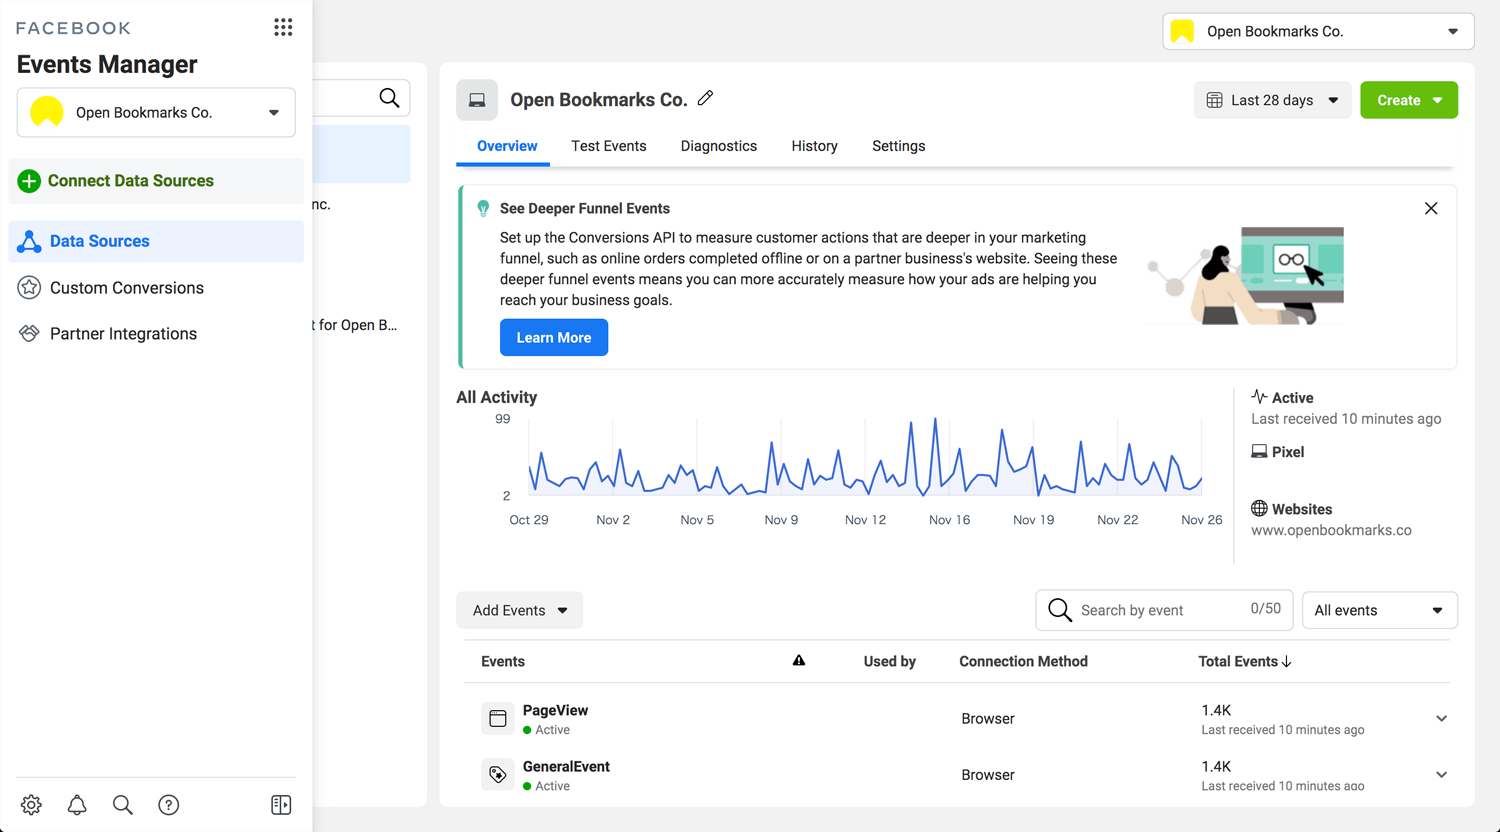Switch to the Overview tab
Screen dimensions: 1500x832
pyautogui.click(x=507, y=146)
